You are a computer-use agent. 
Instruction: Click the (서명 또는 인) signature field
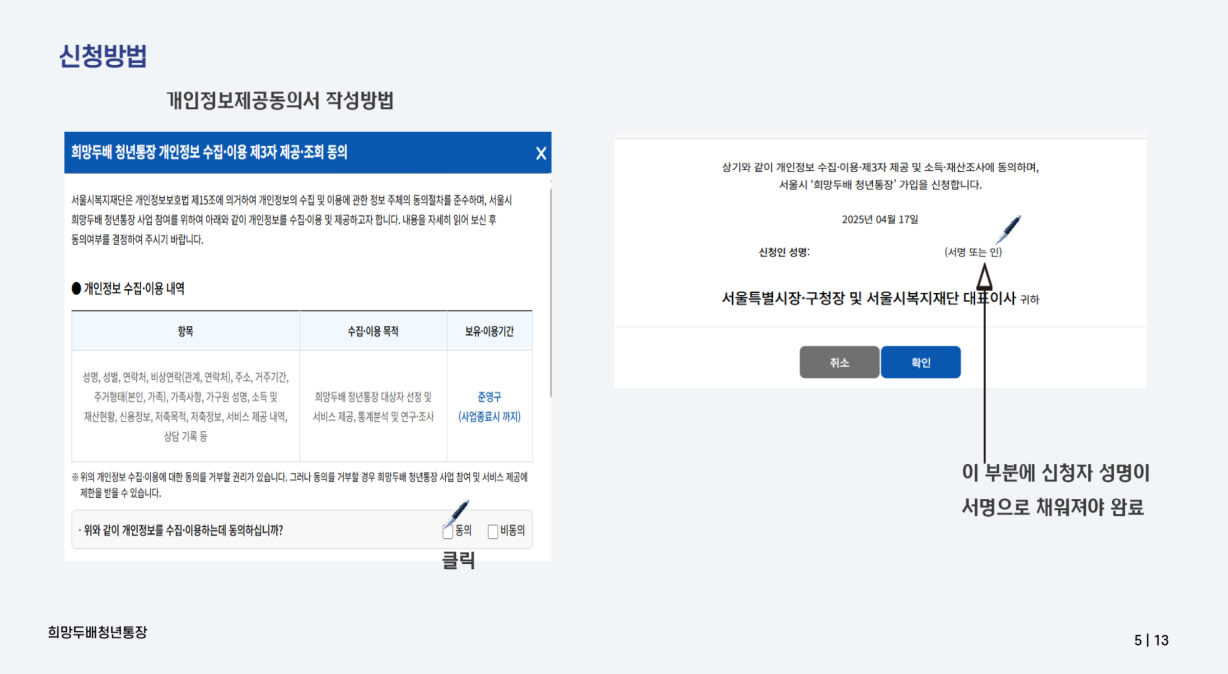972,252
